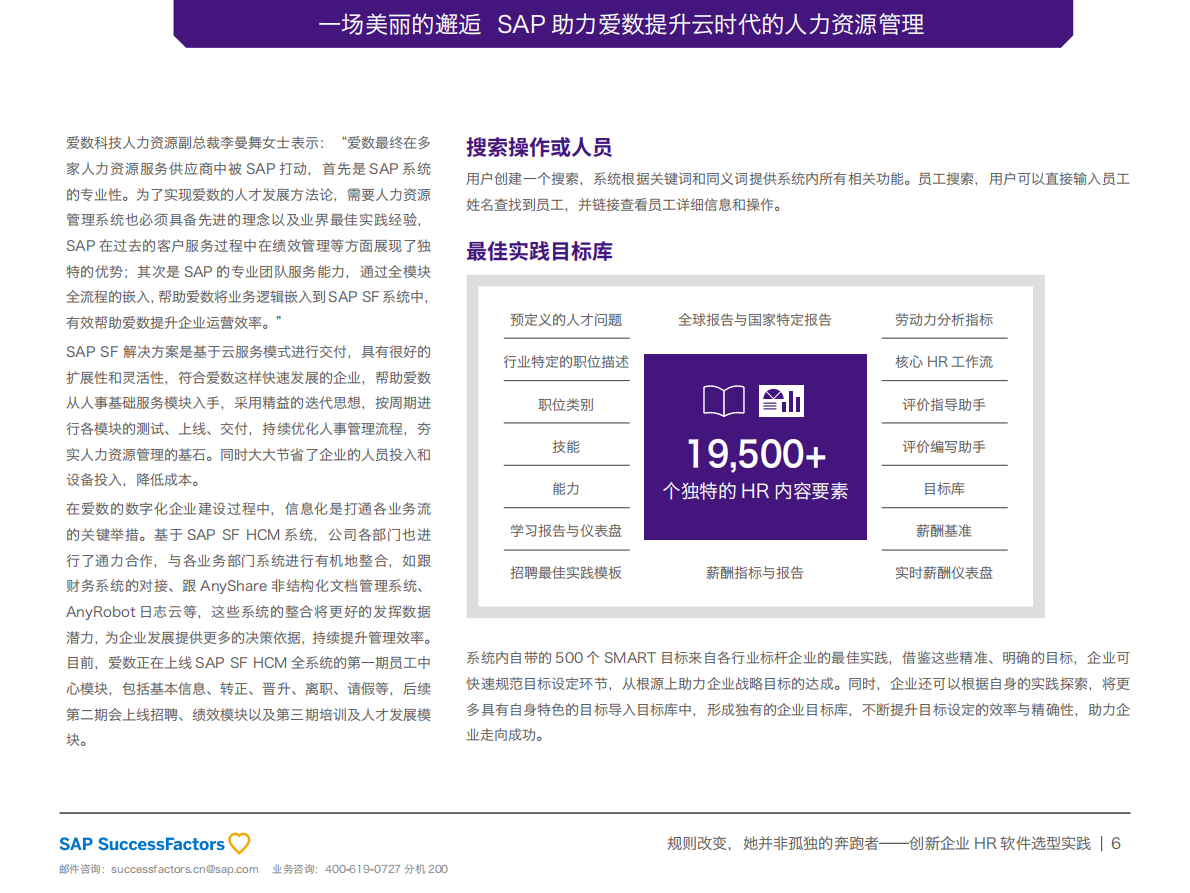The width and height of the screenshot is (1190, 893).
Task: Select 劳动力分析指标 in the right column
Action: click(x=943, y=319)
